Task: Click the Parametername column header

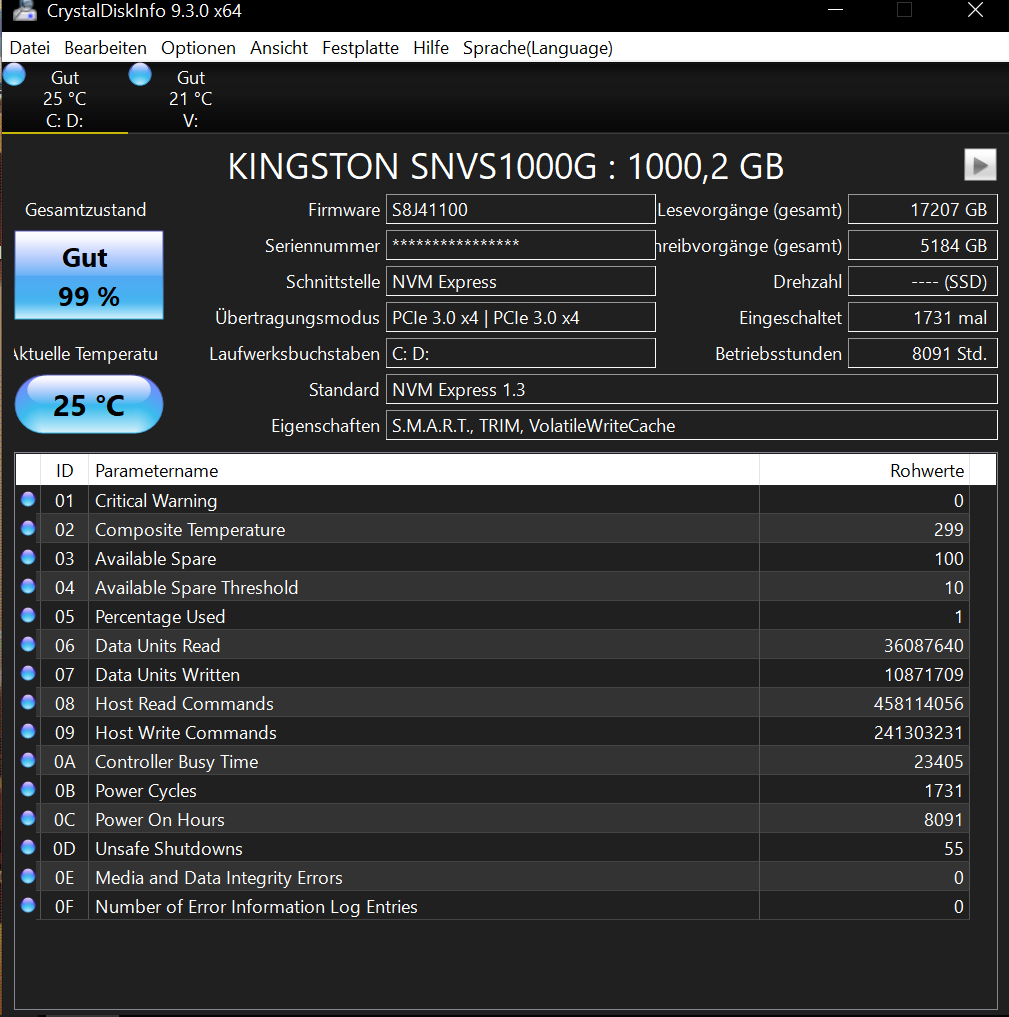Action: pos(423,470)
